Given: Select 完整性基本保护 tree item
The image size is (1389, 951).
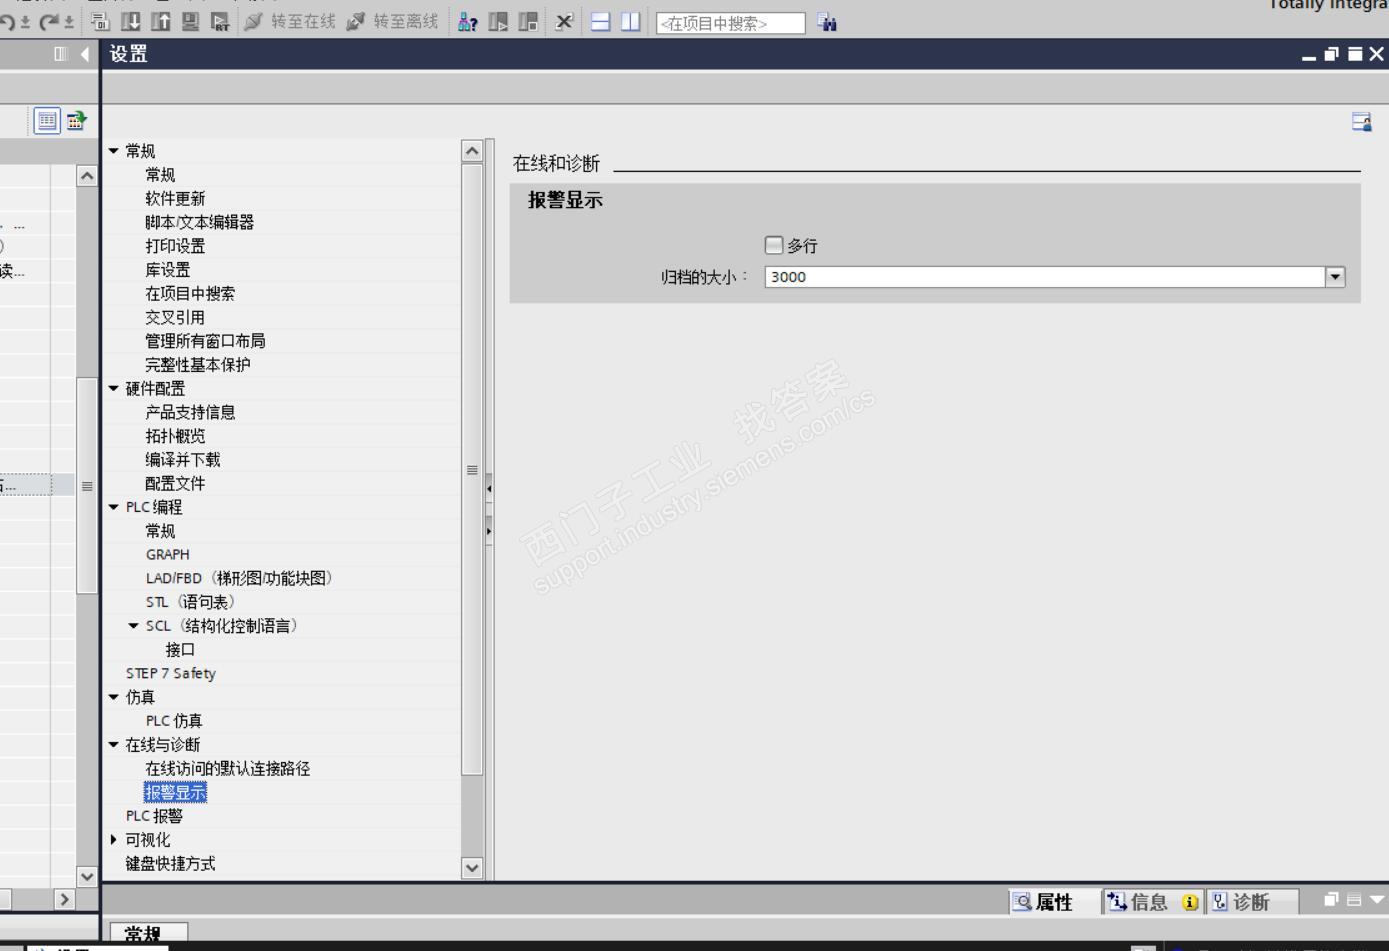Looking at the screenshot, I should [x=198, y=365].
